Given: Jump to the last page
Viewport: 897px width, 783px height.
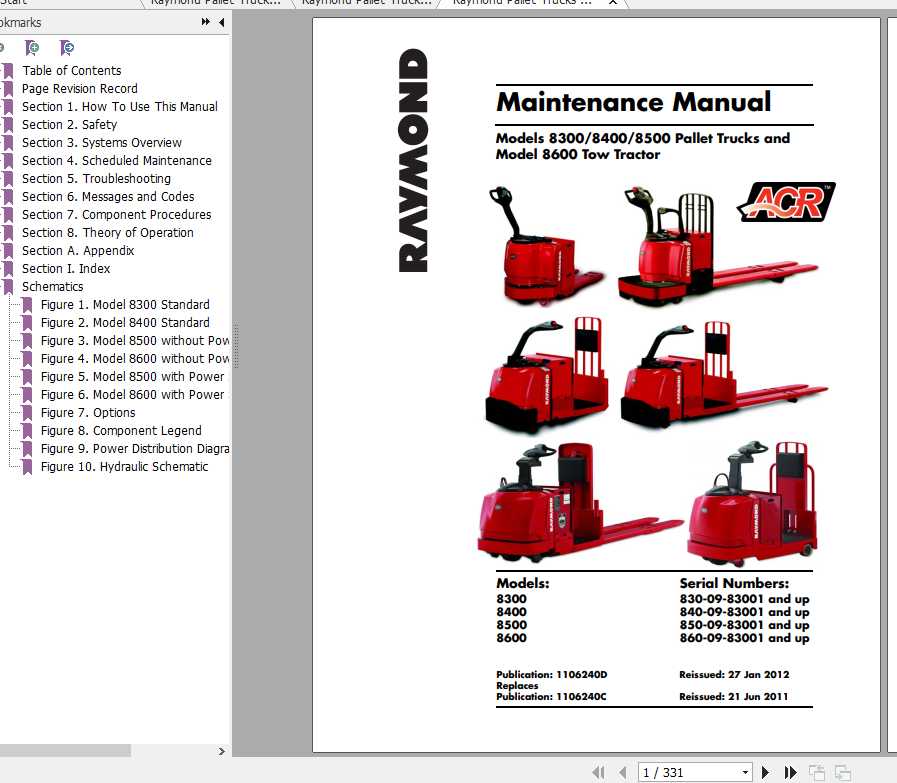Looking at the screenshot, I should click(x=791, y=773).
